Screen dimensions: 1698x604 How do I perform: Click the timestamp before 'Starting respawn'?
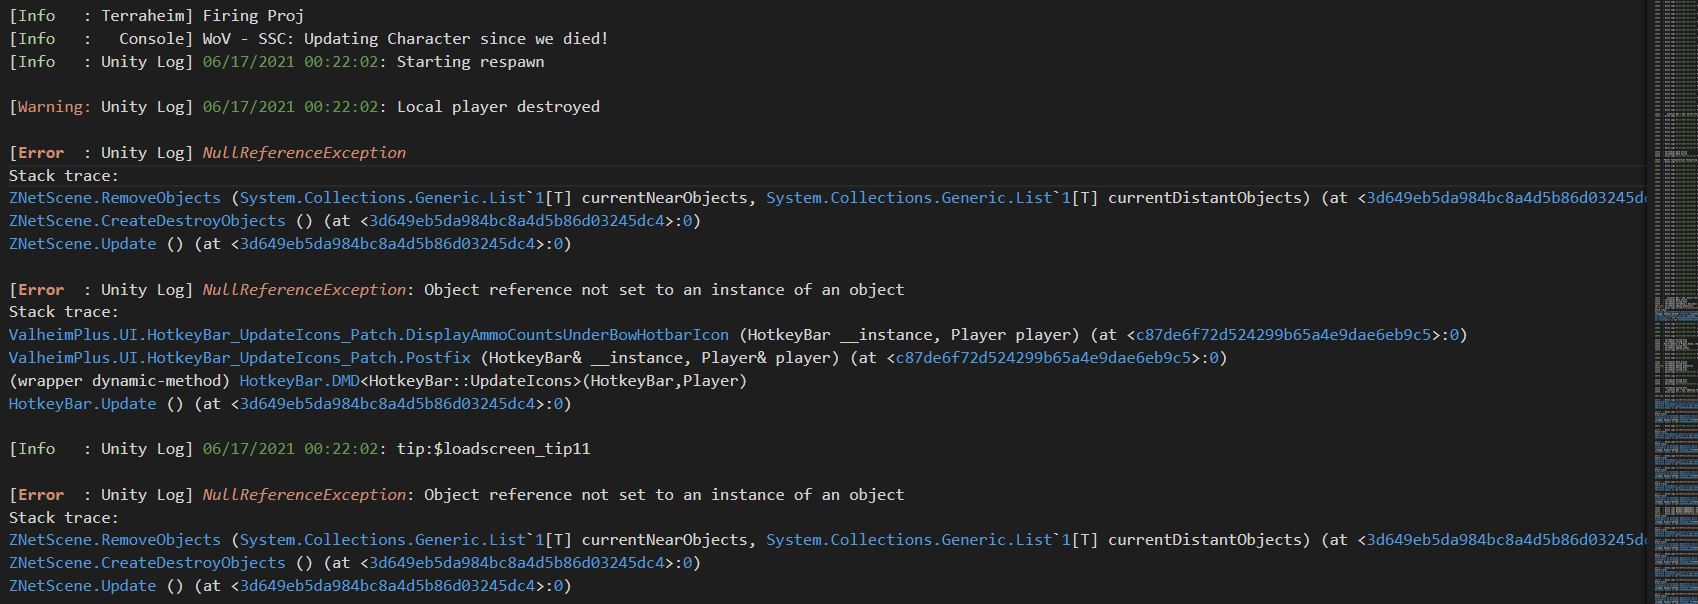click(x=291, y=62)
